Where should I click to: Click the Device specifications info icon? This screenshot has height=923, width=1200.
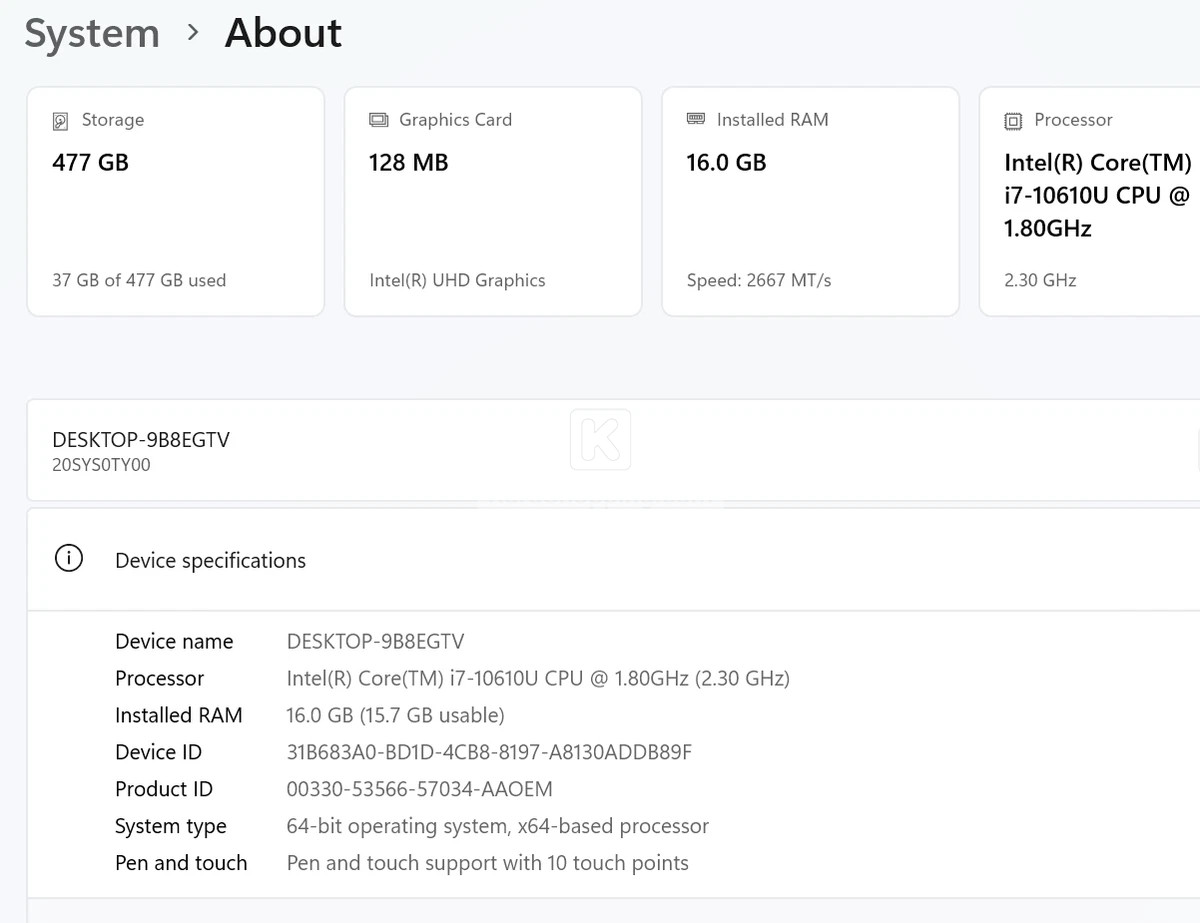click(x=69, y=559)
